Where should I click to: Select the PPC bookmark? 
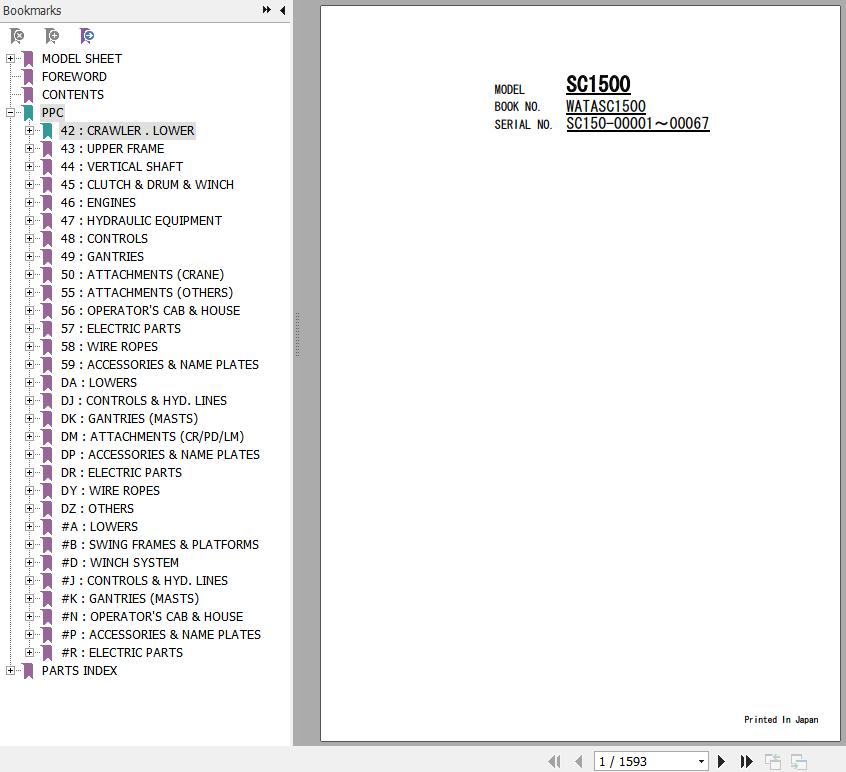[x=52, y=112]
